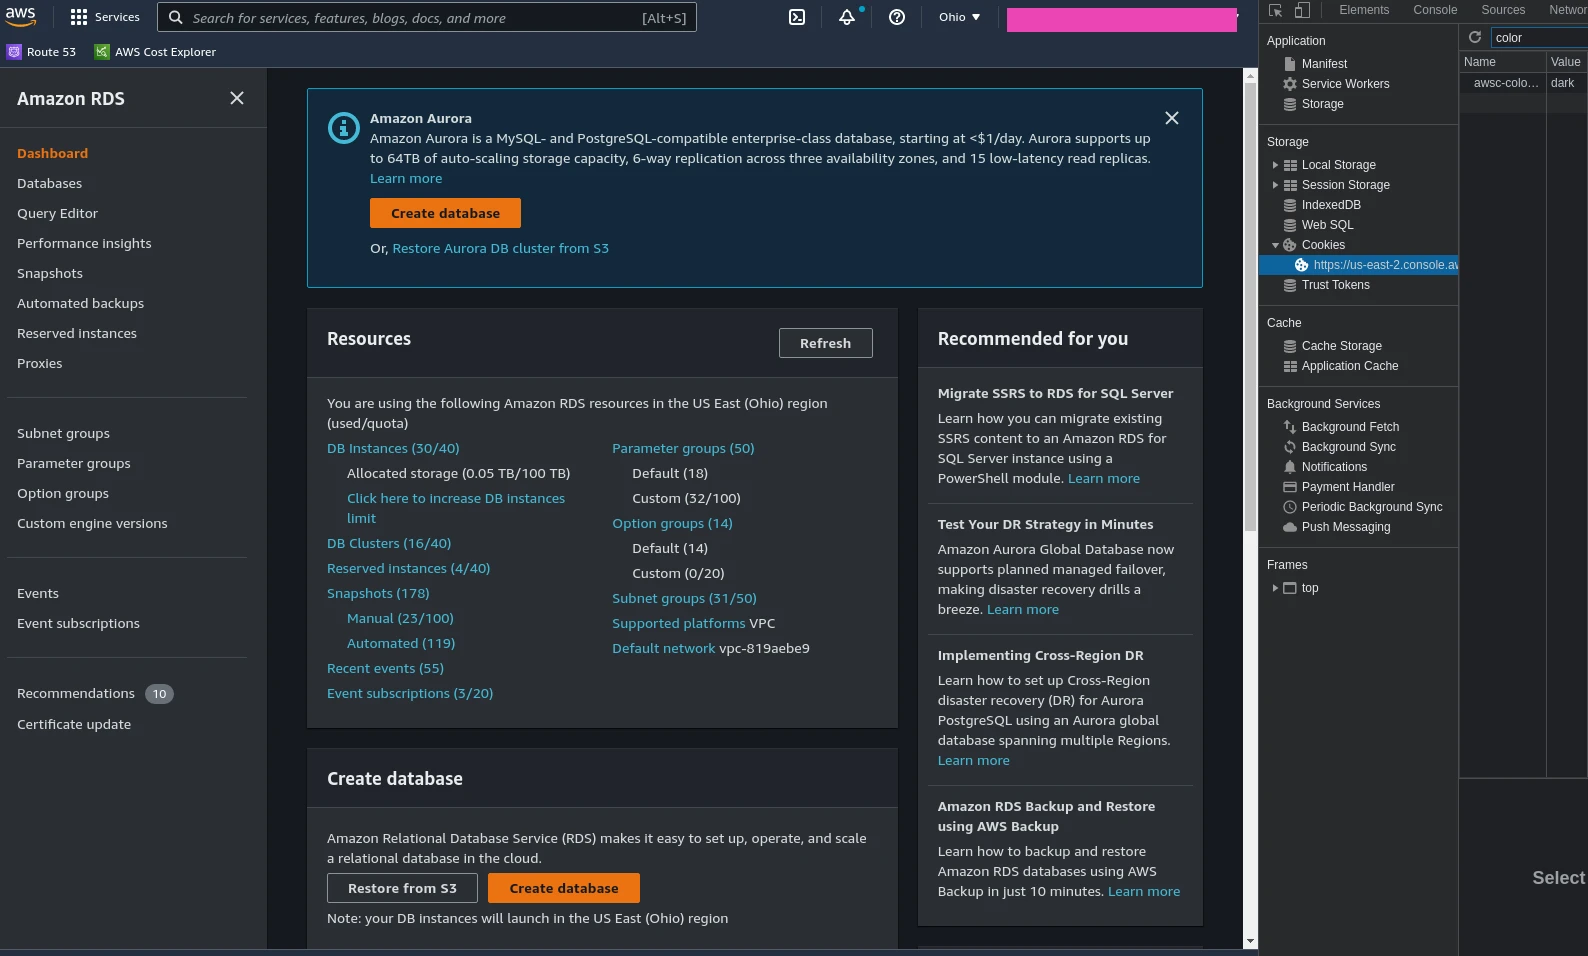Image resolution: width=1588 pixels, height=956 pixels.
Task: Open Cache Storage entry
Action: click(1341, 346)
